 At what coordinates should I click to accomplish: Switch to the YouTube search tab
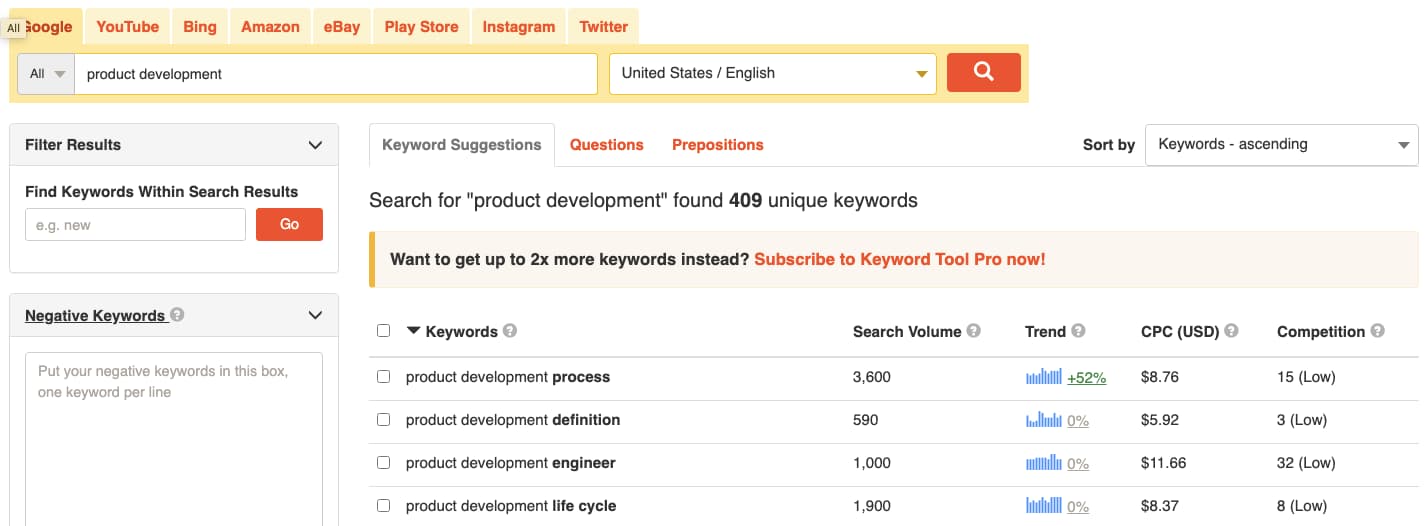click(x=128, y=27)
